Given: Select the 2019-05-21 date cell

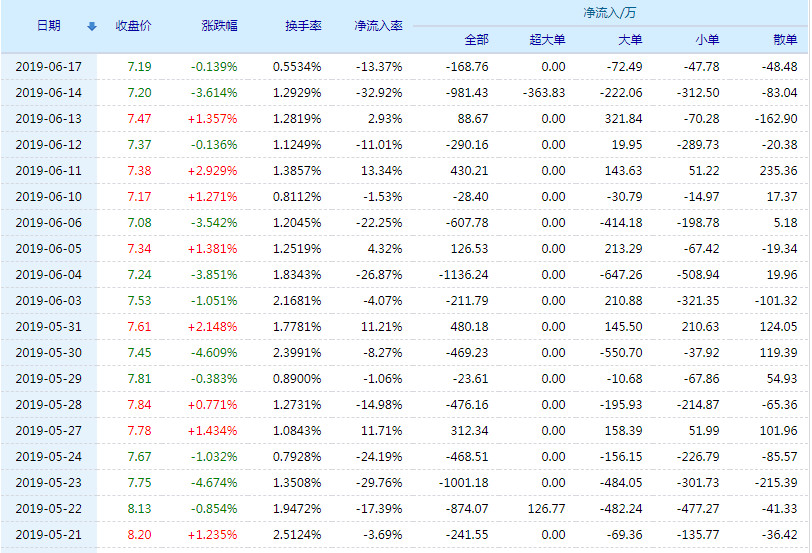Looking at the screenshot, I should point(49,534).
